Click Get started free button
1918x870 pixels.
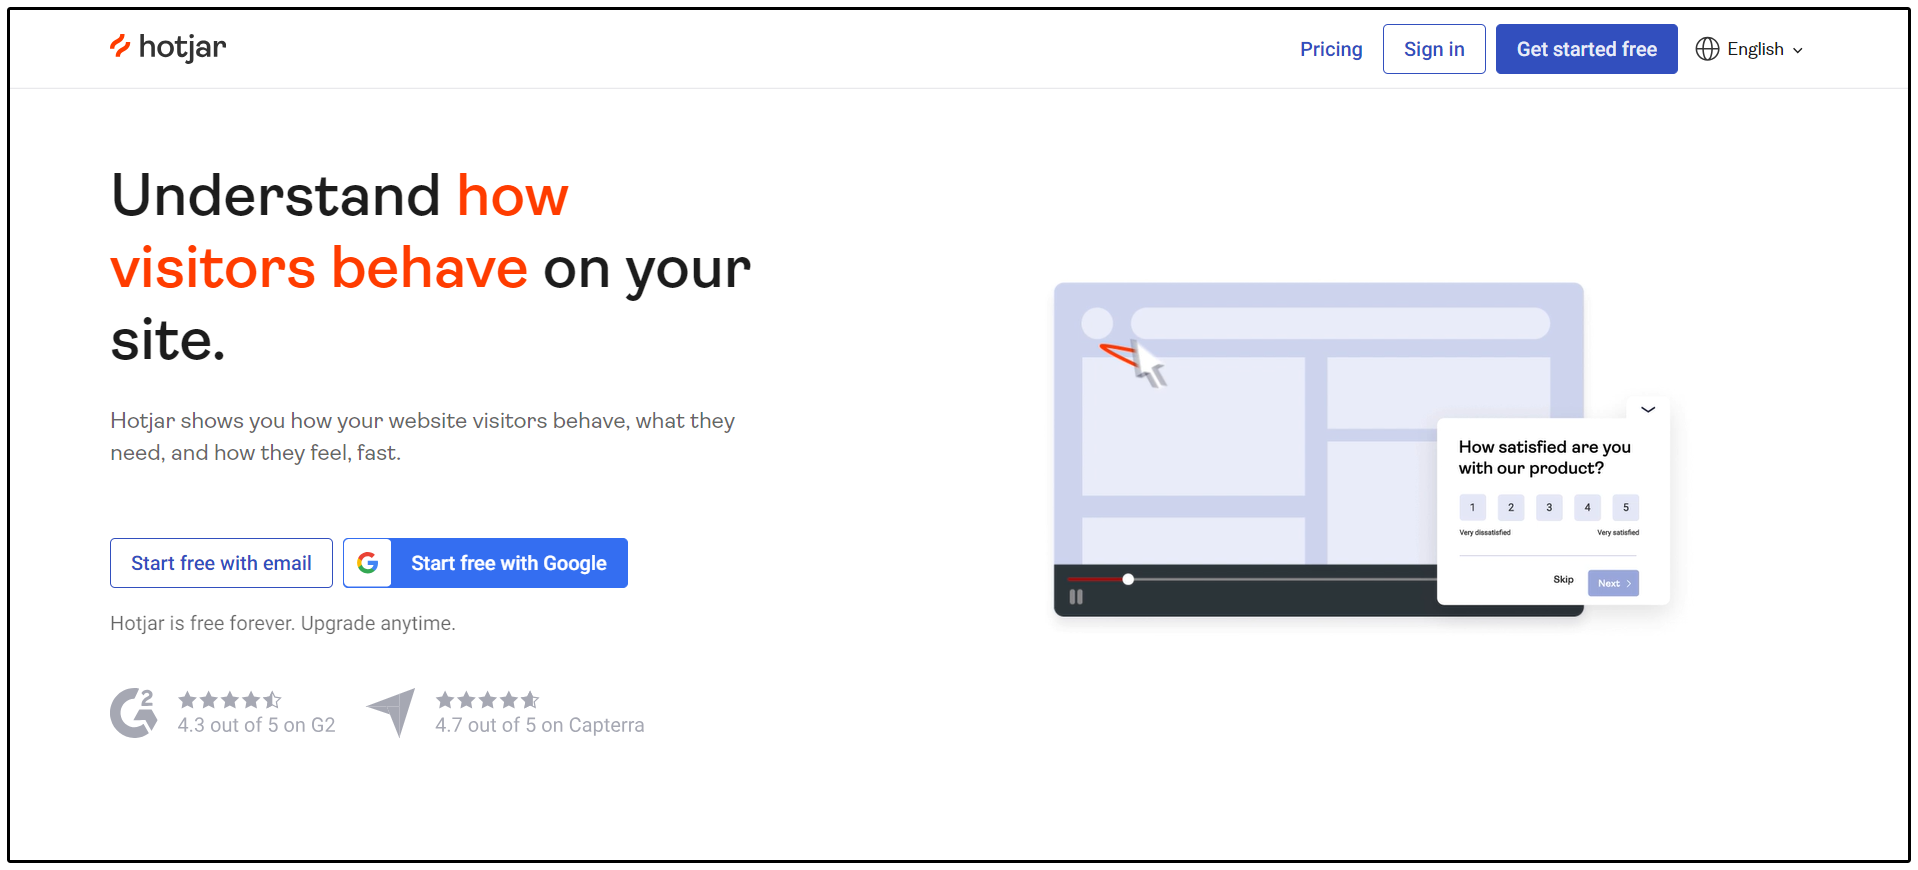(1586, 49)
